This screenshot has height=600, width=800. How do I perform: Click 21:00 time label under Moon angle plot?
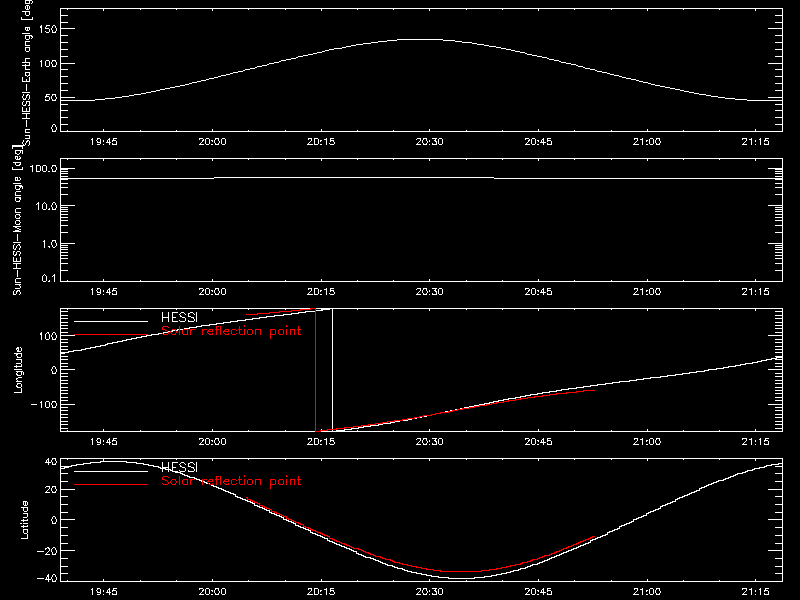[647, 292]
